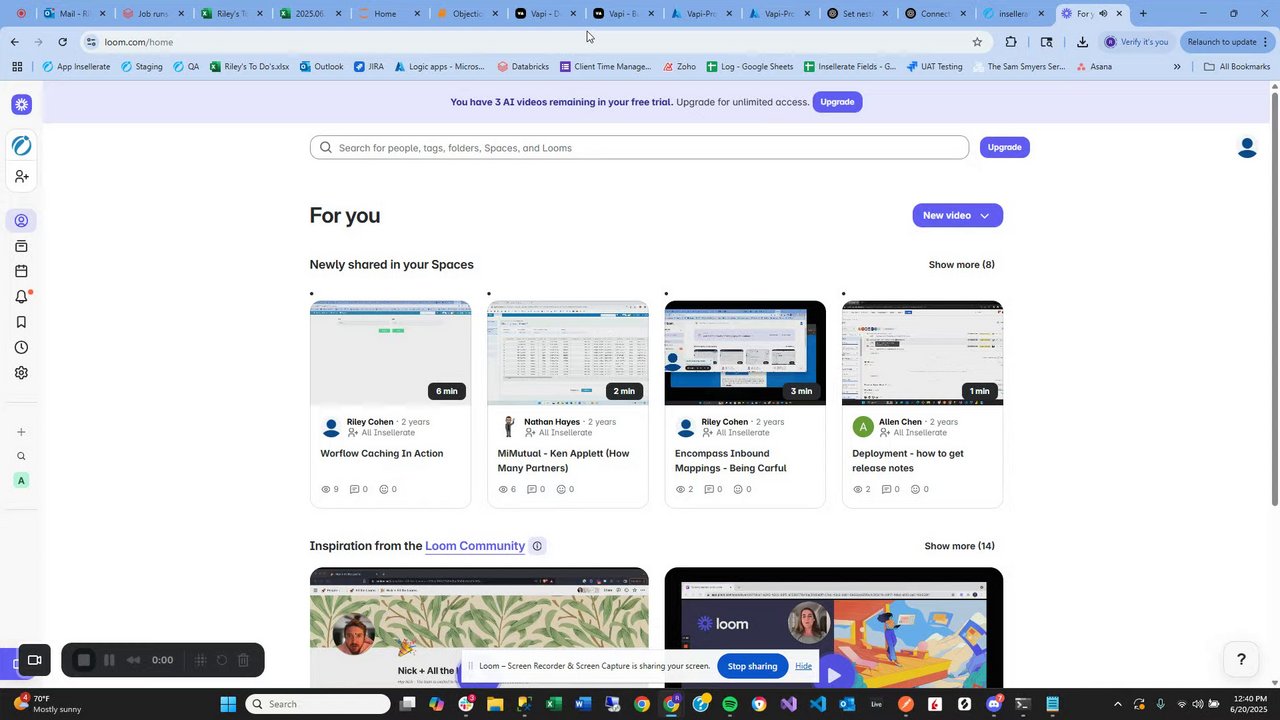
Task: Switch to the Mail browser tab
Action: click(x=73, y=14)
